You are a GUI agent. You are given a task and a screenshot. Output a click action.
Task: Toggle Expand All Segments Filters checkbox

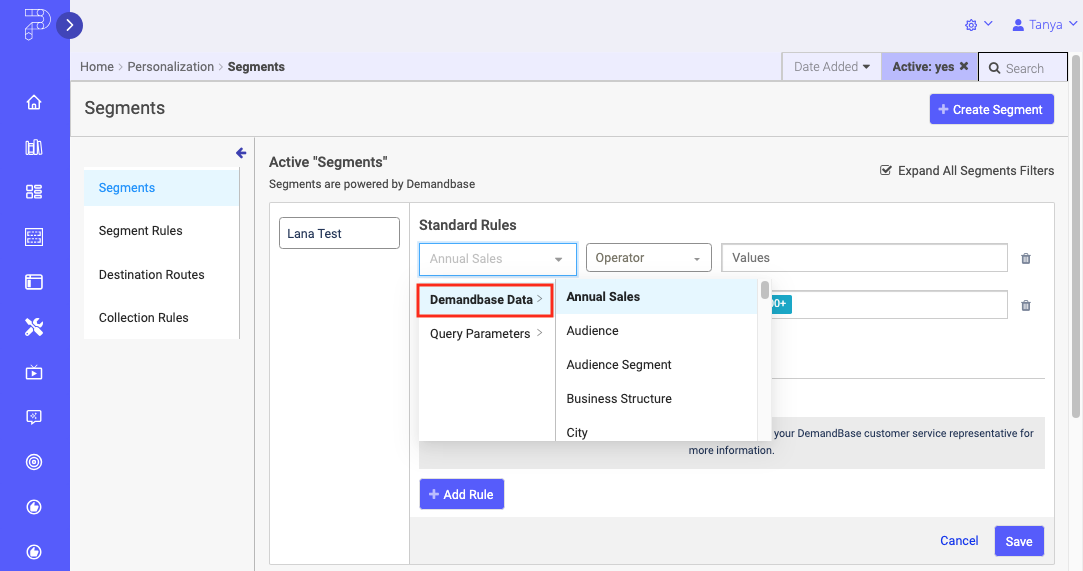[885, 171]
